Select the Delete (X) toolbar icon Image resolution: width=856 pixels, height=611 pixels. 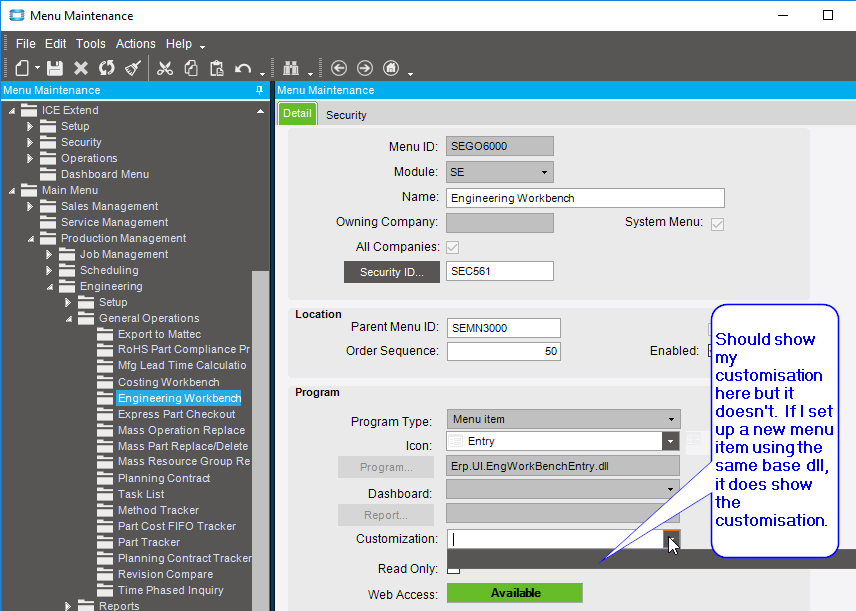tap(81, 68)
